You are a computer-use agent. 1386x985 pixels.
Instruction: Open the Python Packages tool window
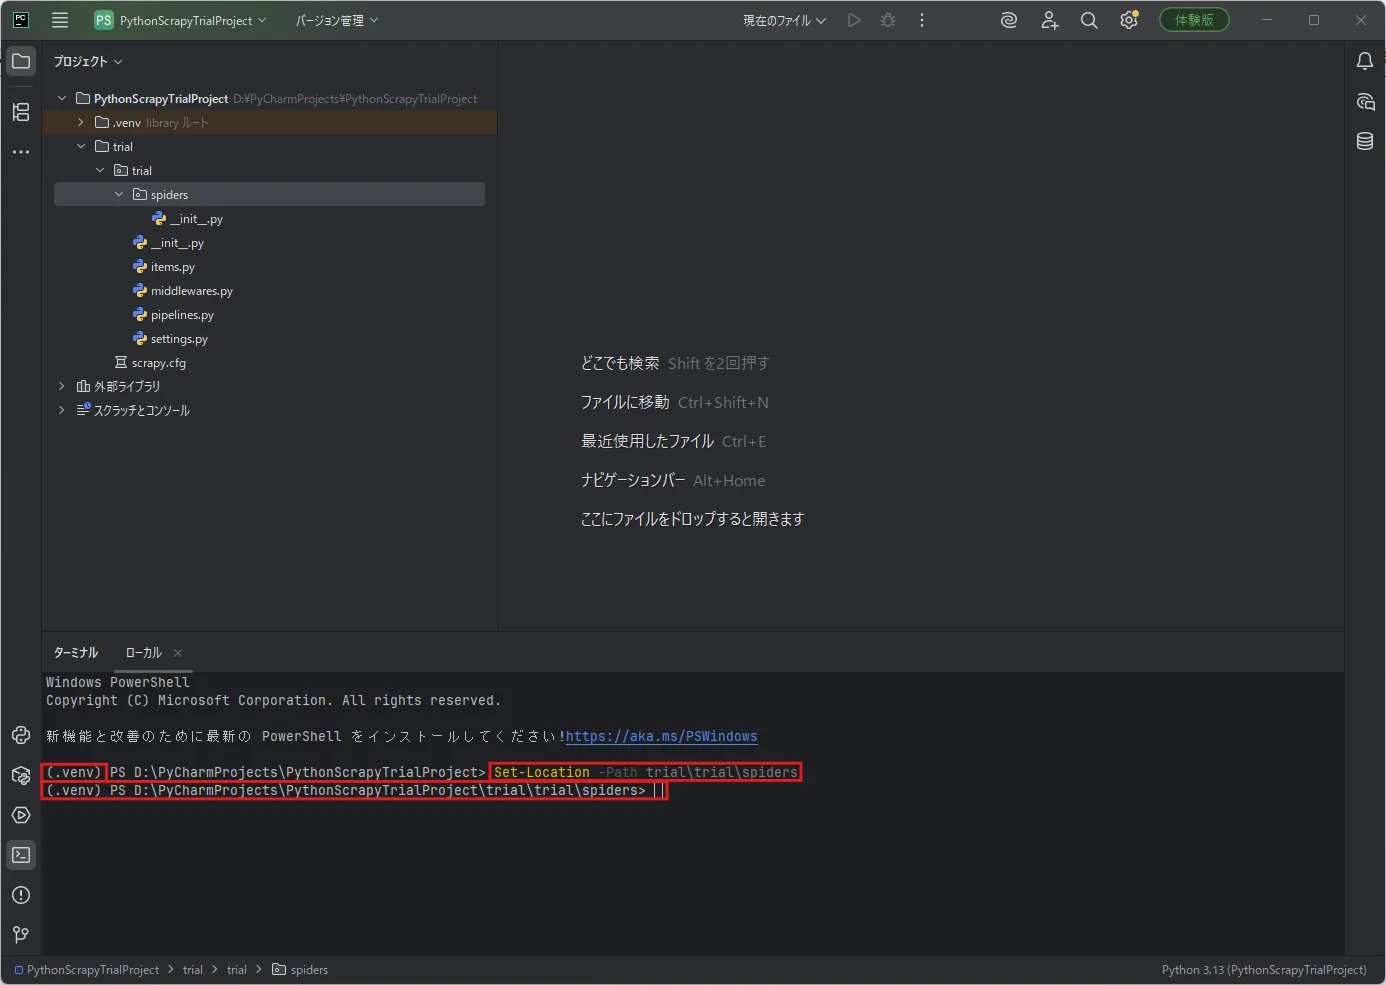click(x=21, y=775)
